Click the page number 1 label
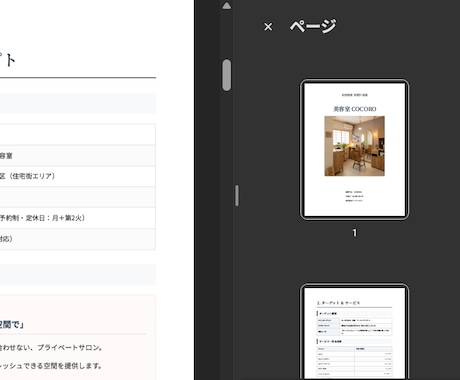This screenshot has width=460, height=380. pyautogui.click(x=354, y=233)
